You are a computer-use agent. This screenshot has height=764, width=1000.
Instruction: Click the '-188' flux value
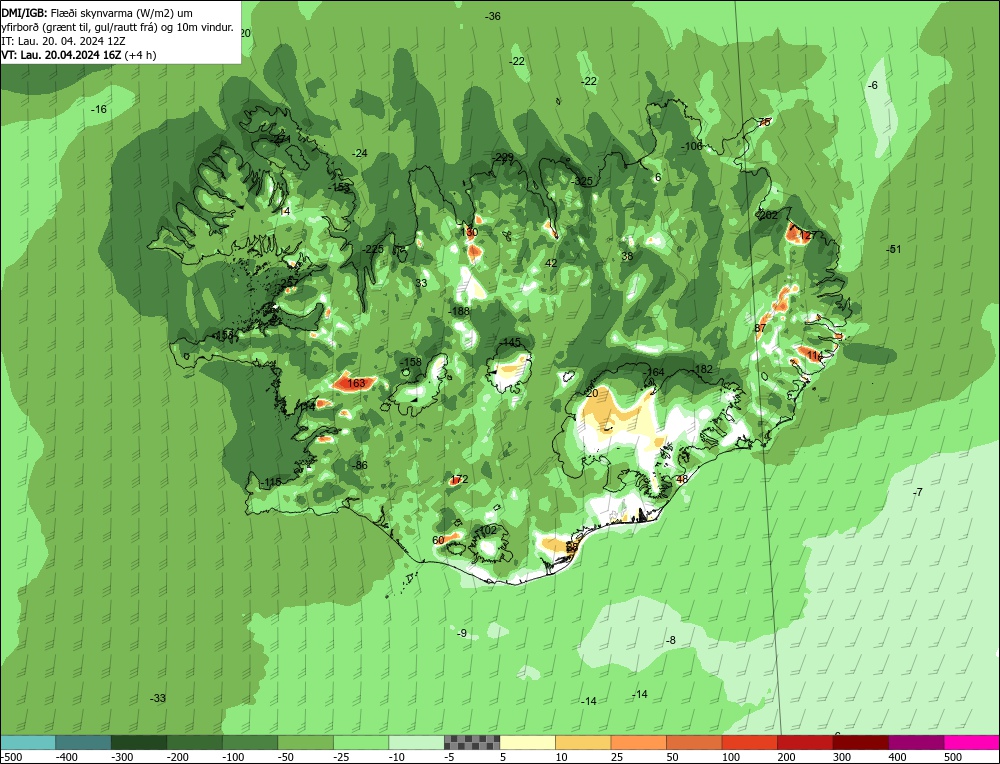point(459,311)
